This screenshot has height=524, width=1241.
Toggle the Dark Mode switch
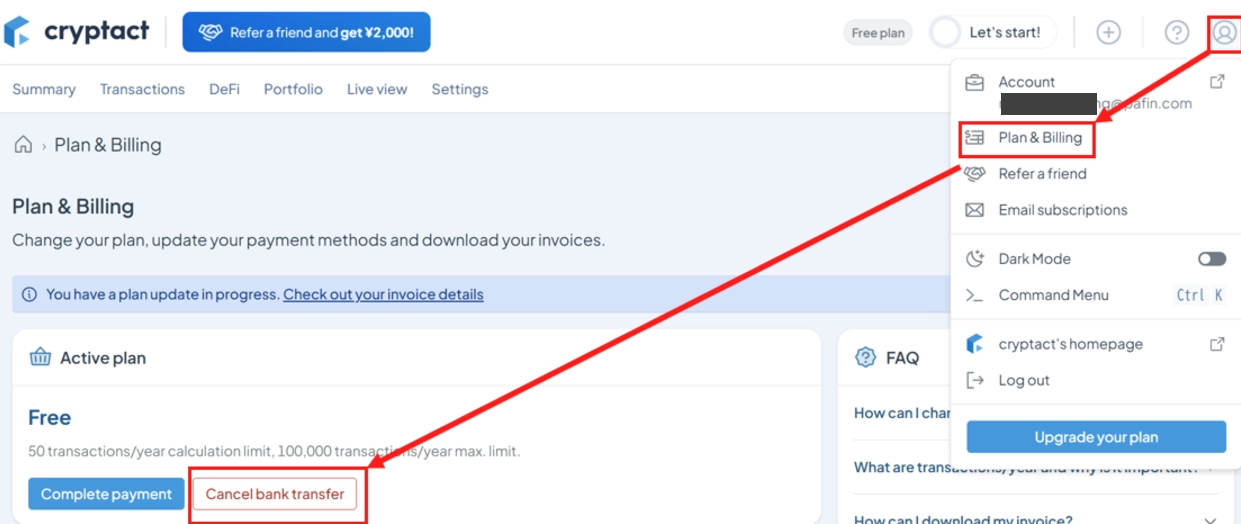point(1212,259)
